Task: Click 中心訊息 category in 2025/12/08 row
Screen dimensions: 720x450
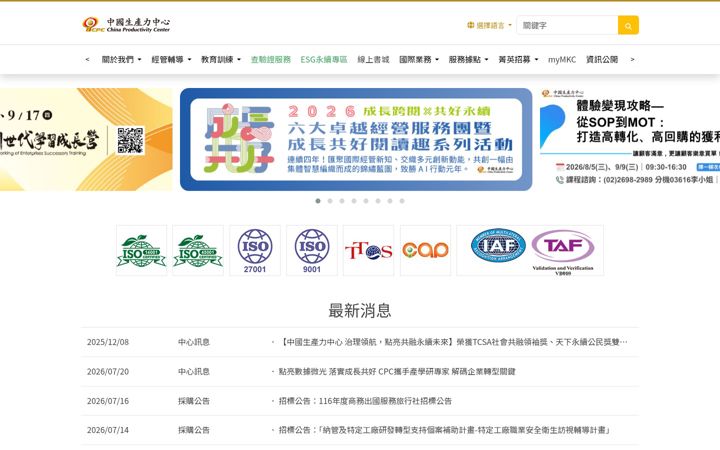Action: pos(194,342)
